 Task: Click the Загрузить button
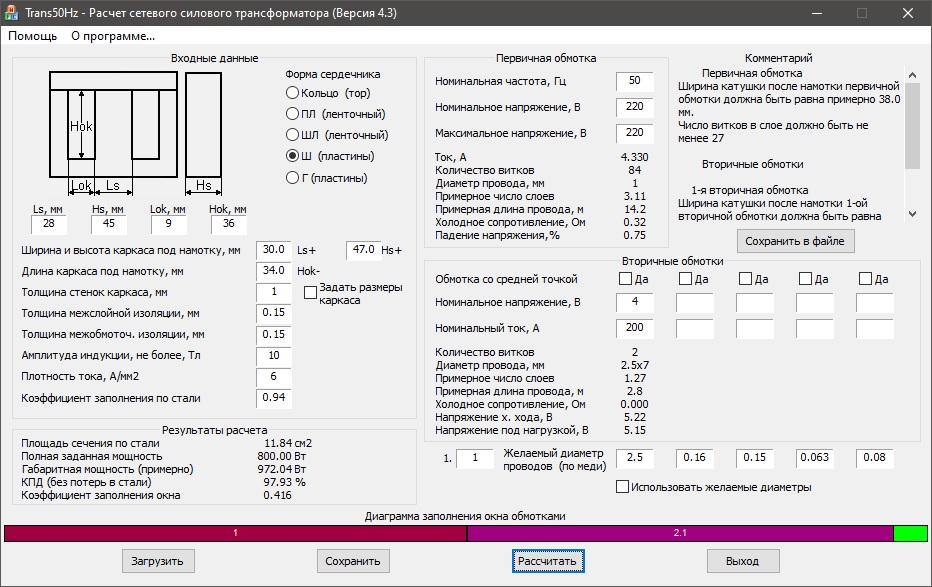(158, 561)
